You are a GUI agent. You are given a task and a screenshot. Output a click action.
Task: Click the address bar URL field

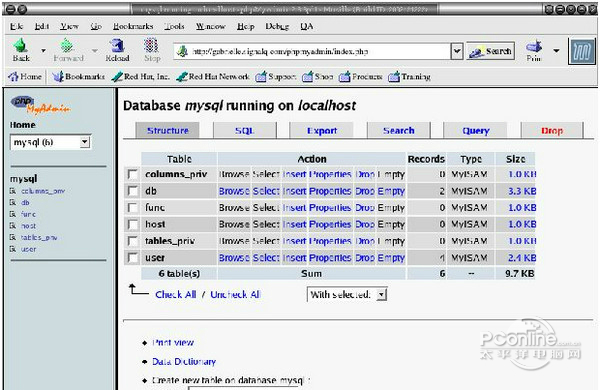pos(312,51)
